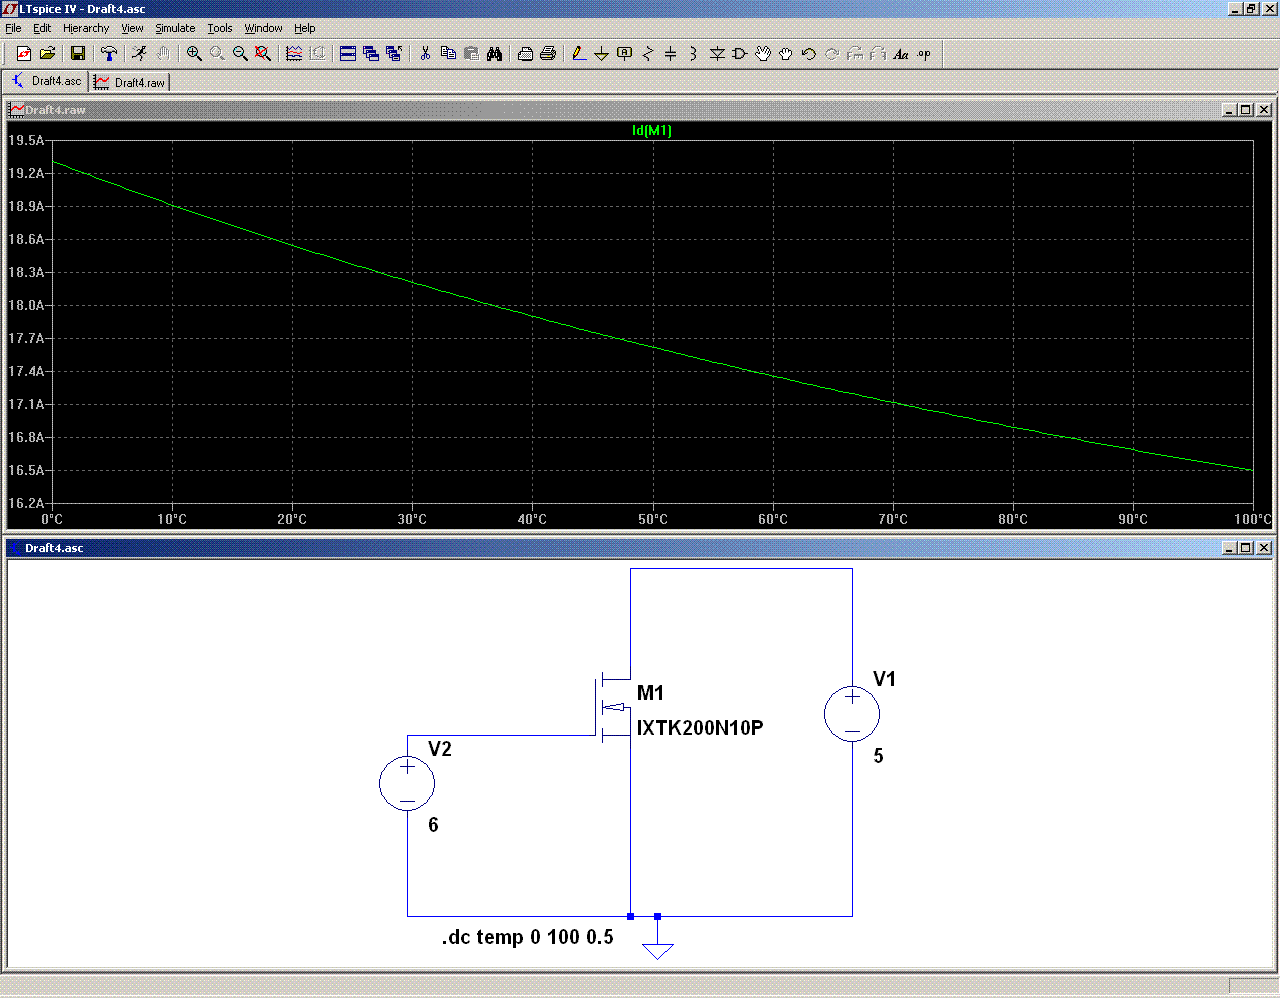
Task: Click the Copy icon in the toolbar
Action: (x=448, y=54)
